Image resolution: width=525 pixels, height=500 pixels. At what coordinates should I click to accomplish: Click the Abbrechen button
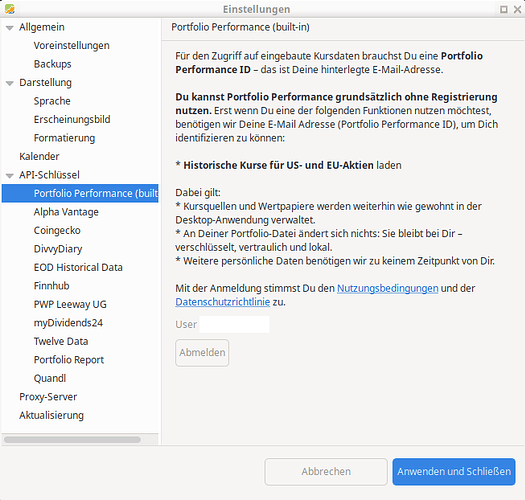pyautogui.click(x=326, y=472)
